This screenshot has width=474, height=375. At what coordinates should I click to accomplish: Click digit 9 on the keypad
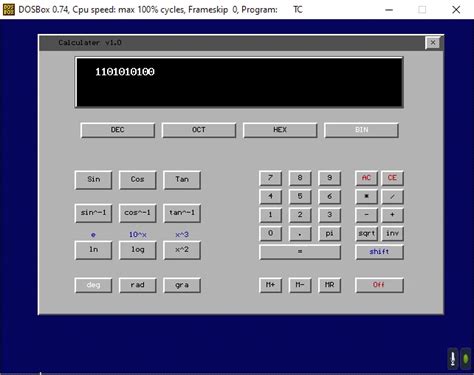click(329, 178)
